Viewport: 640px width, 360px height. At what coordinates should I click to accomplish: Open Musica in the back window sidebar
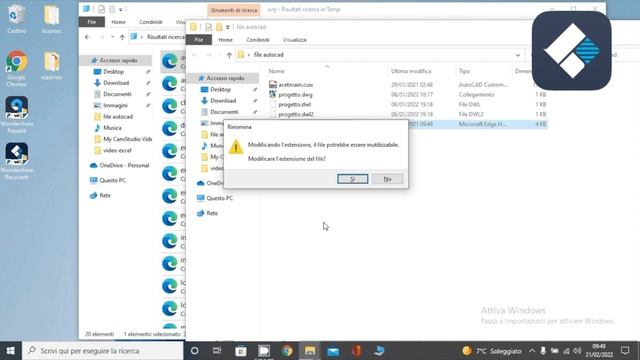click(x=112, y=128)
